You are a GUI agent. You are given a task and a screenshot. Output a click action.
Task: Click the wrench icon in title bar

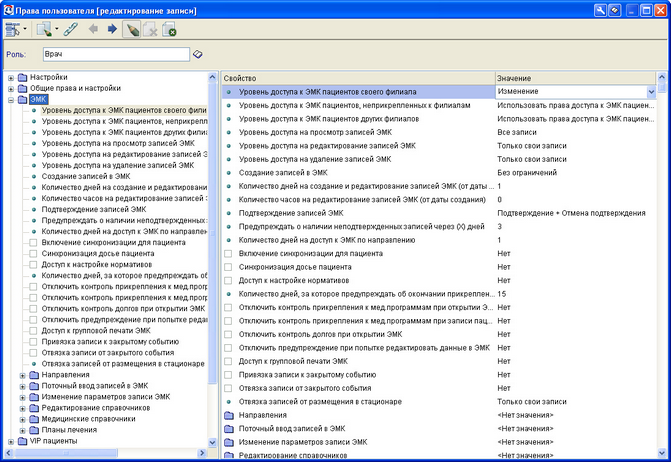tap(600, 10)
